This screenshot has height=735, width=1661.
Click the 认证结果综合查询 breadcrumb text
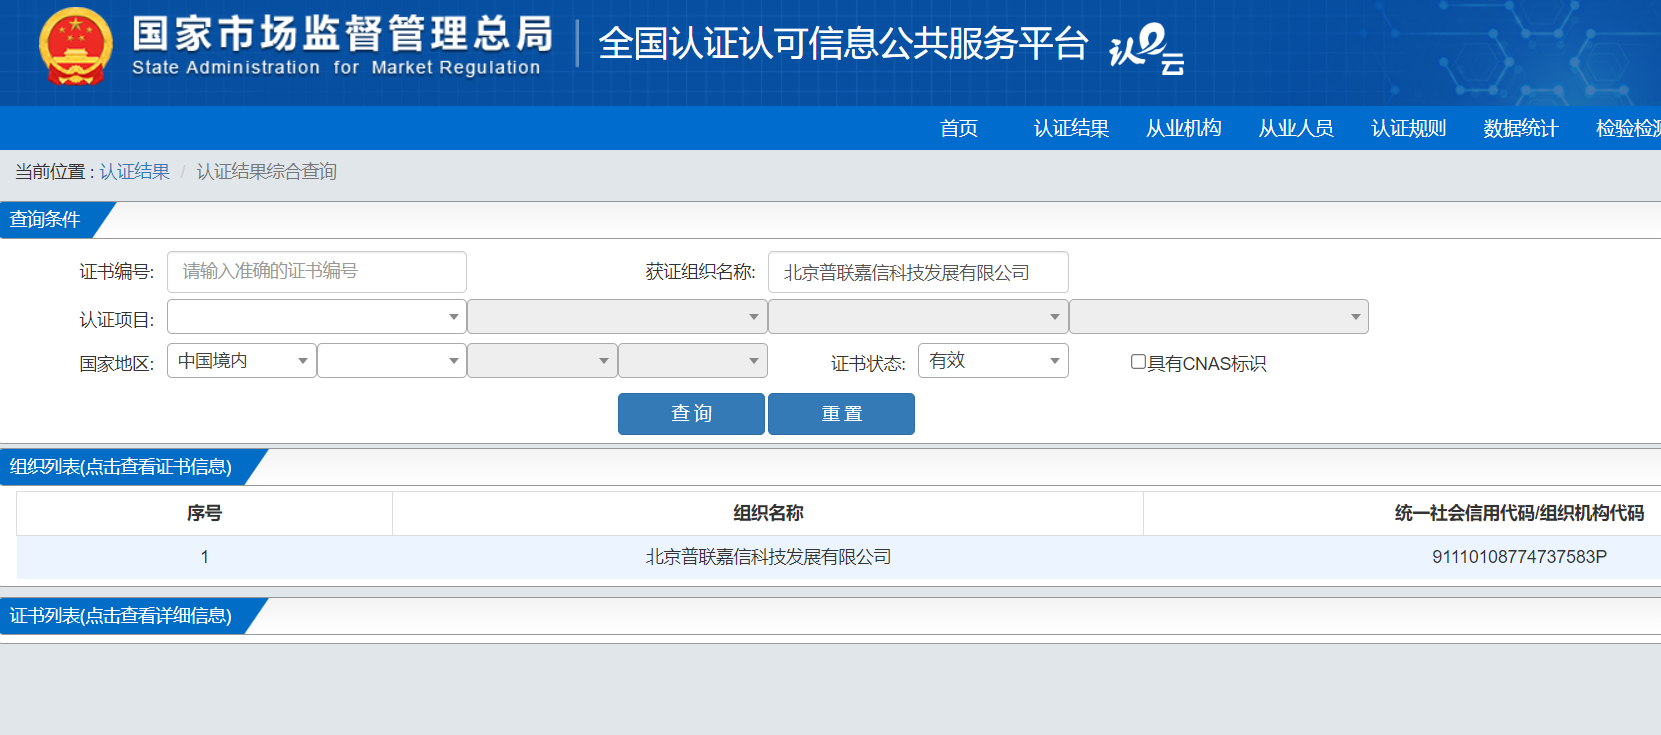(x=266, y=172)
